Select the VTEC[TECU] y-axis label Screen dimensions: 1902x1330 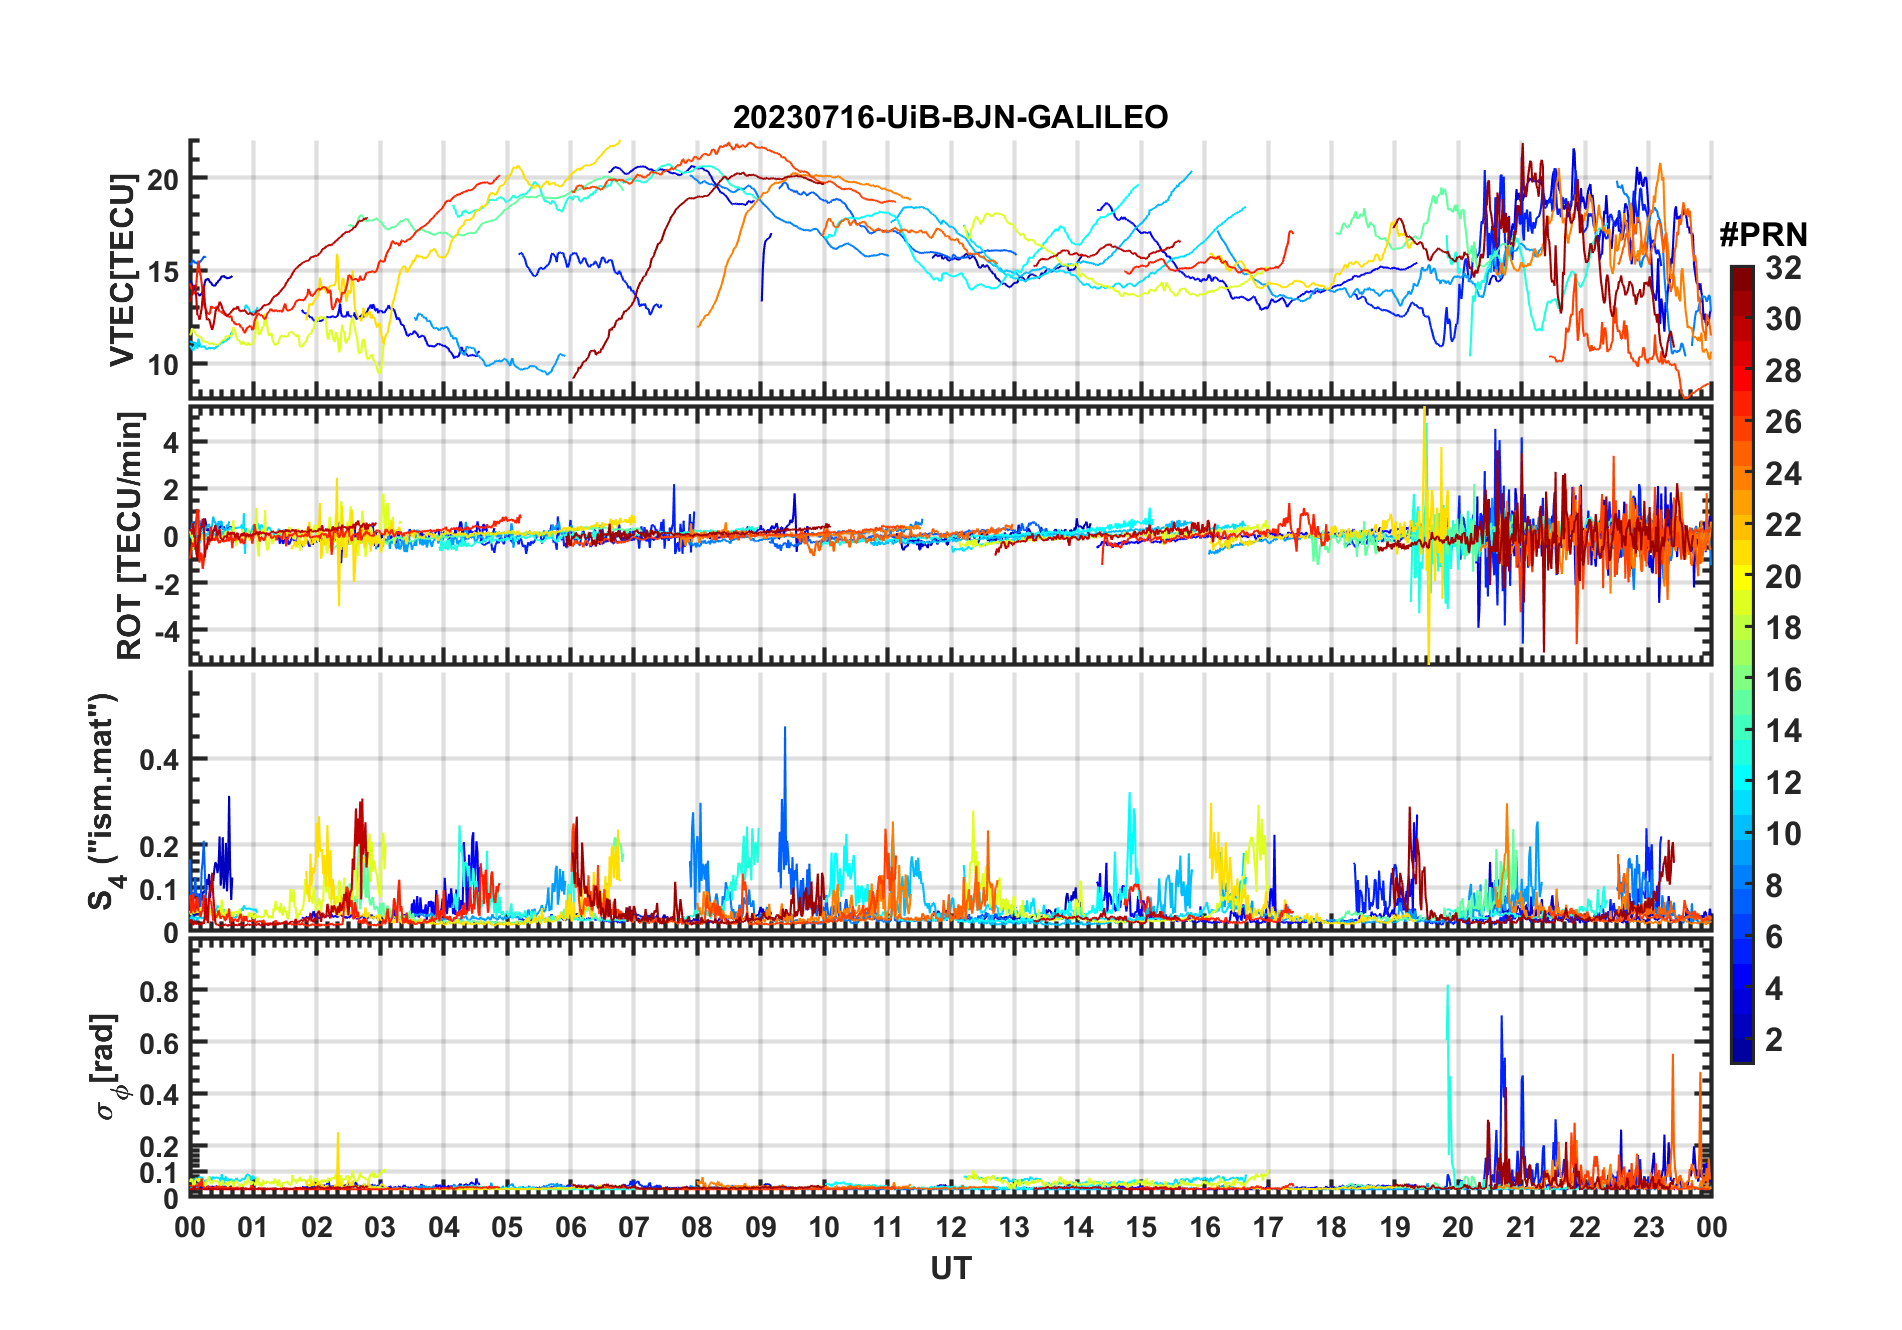[x=122, y=270]
